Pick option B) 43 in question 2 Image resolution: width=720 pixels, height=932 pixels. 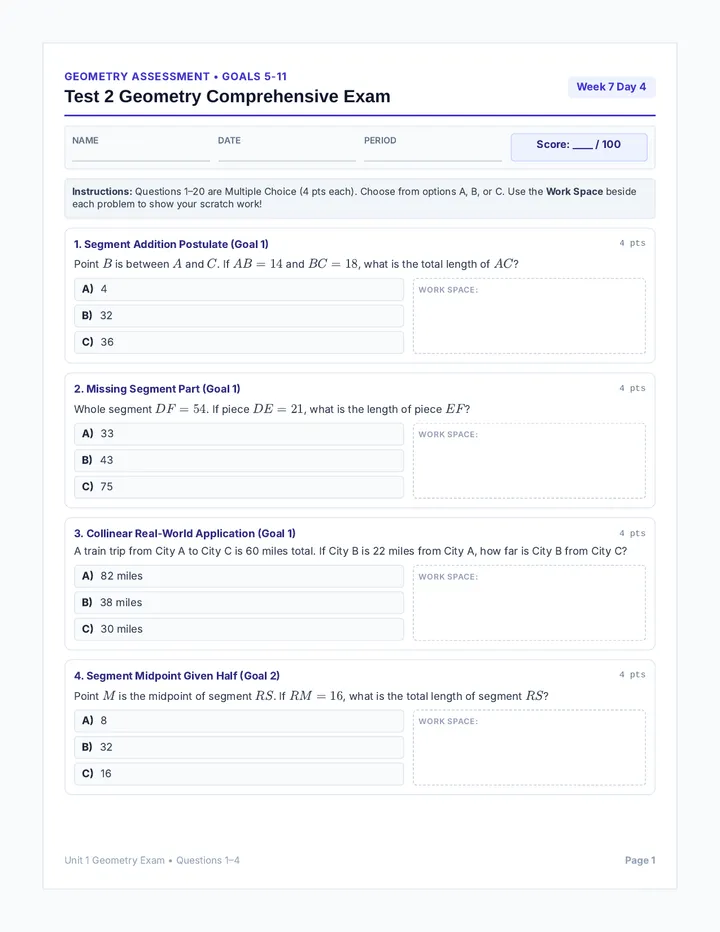coord(238,461)
